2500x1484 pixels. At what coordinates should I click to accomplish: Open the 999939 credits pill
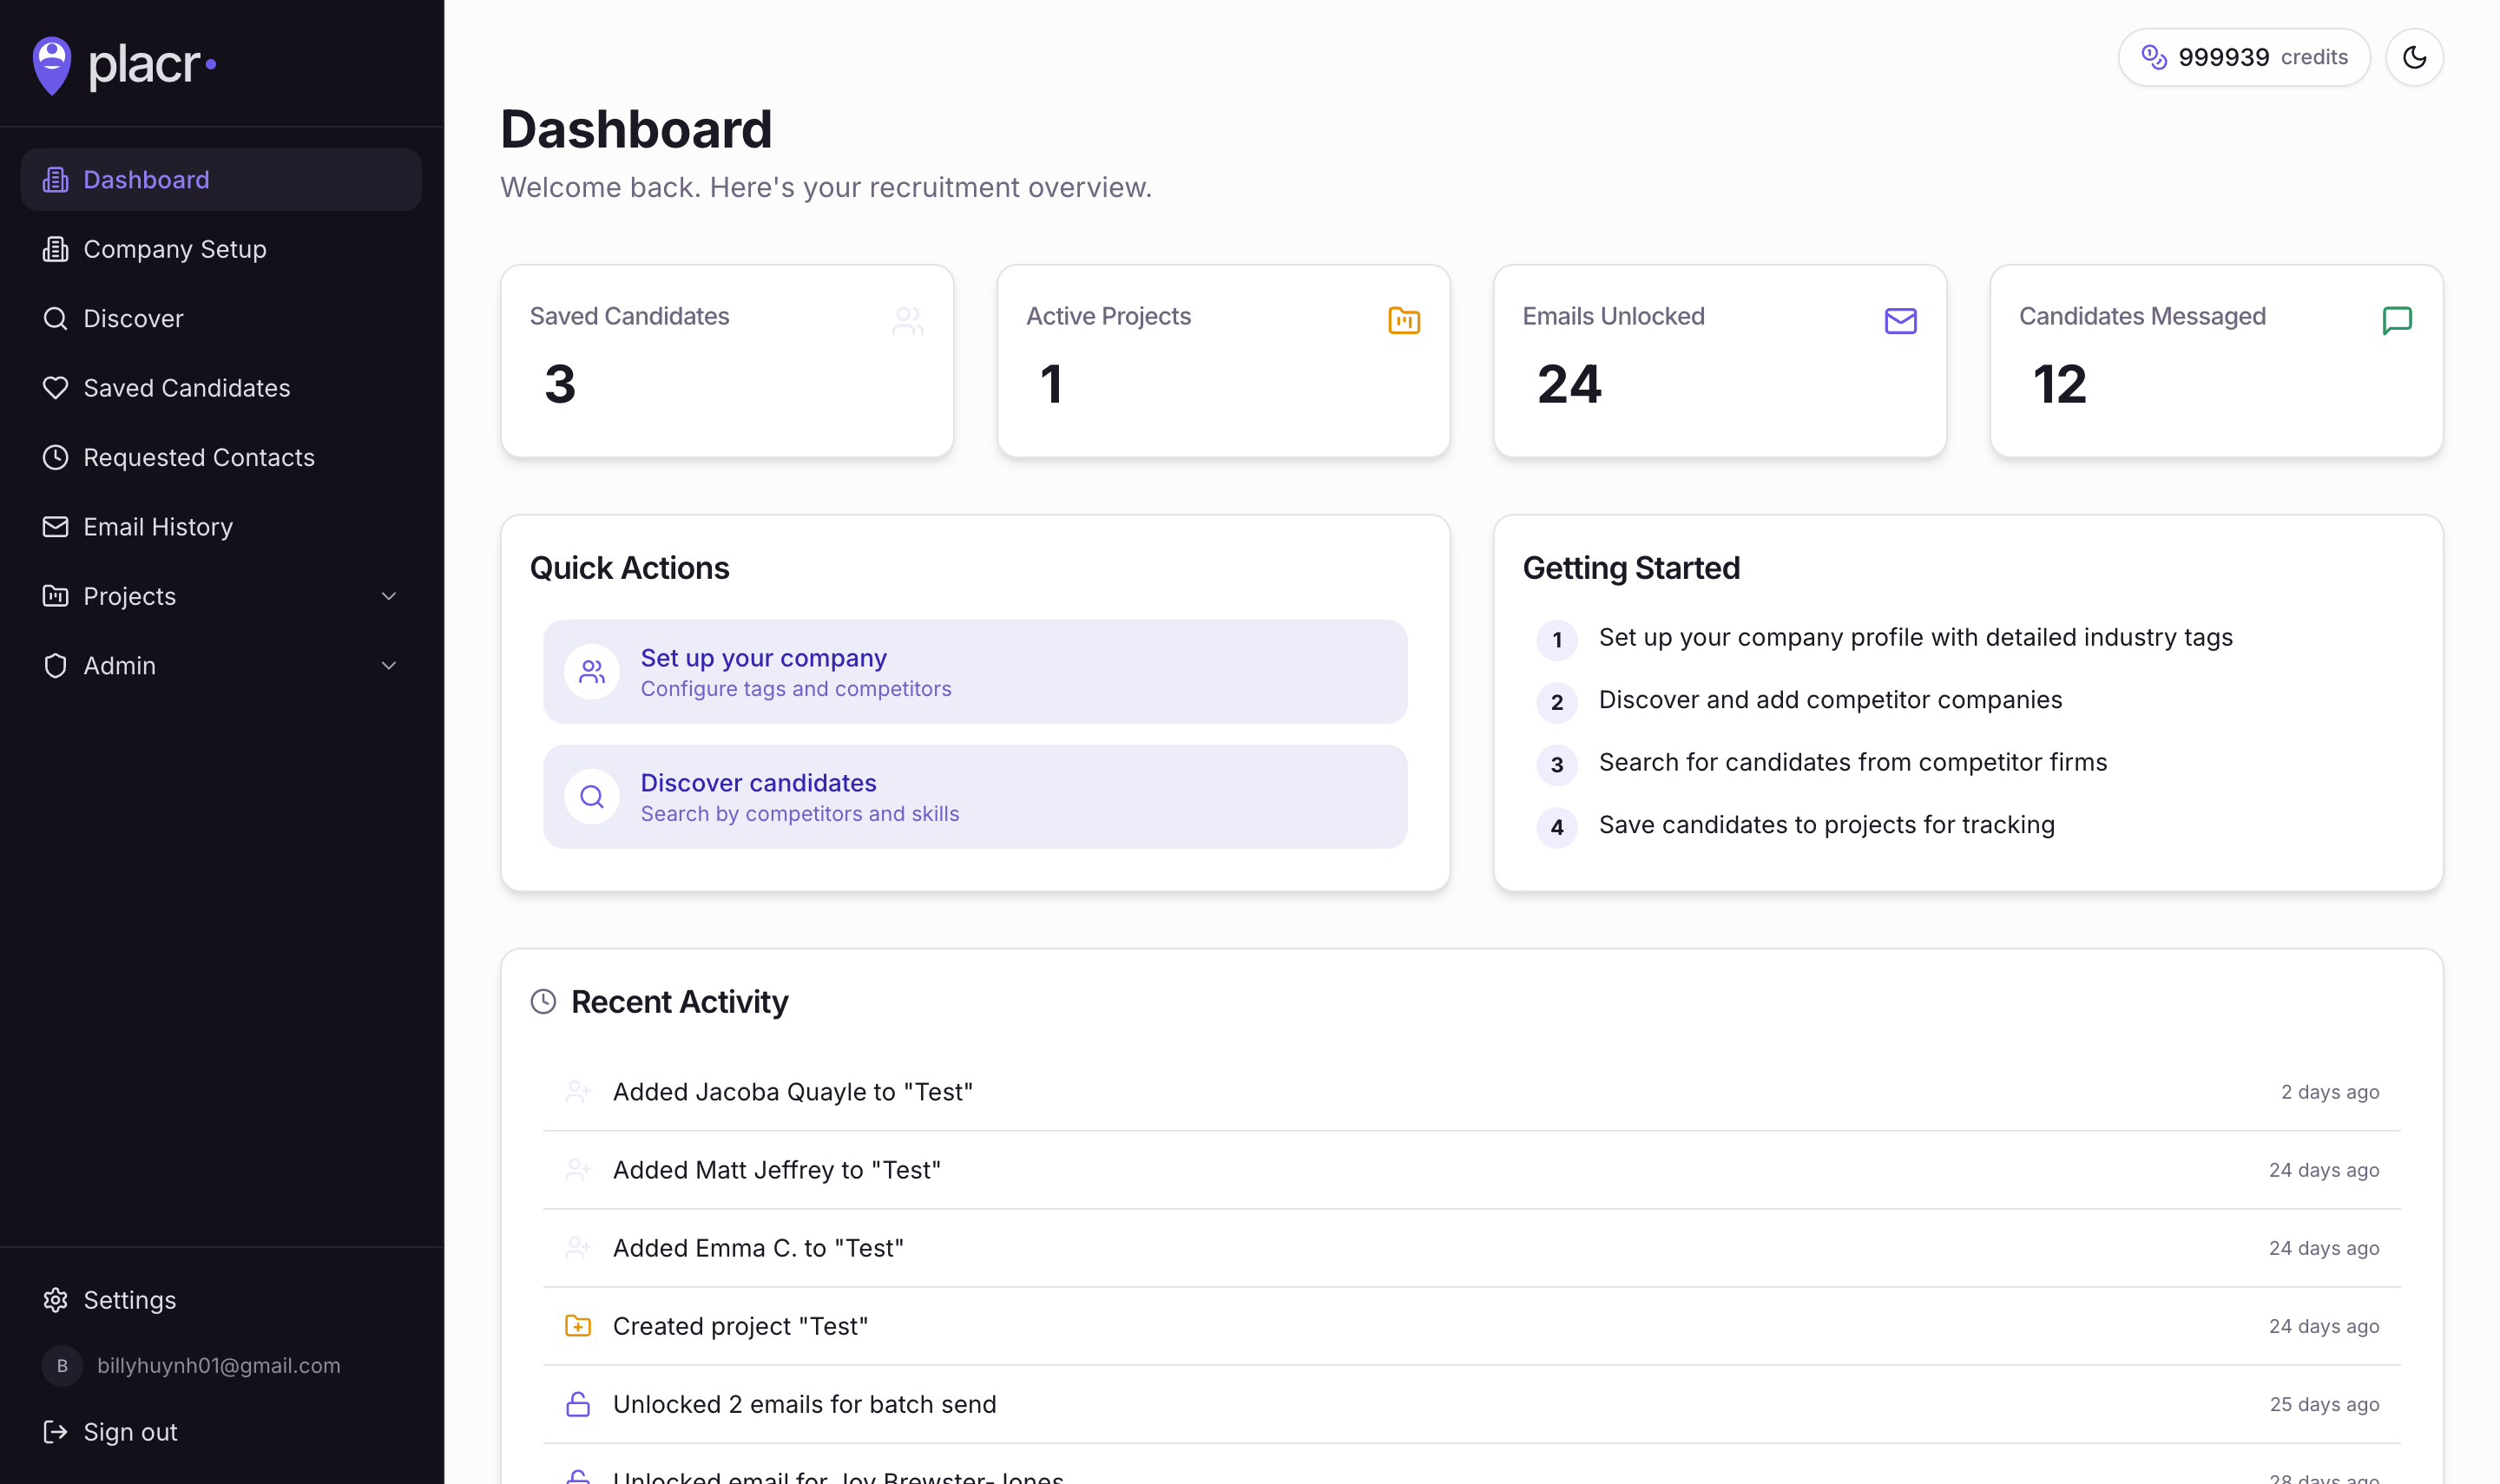[2244, 57]
